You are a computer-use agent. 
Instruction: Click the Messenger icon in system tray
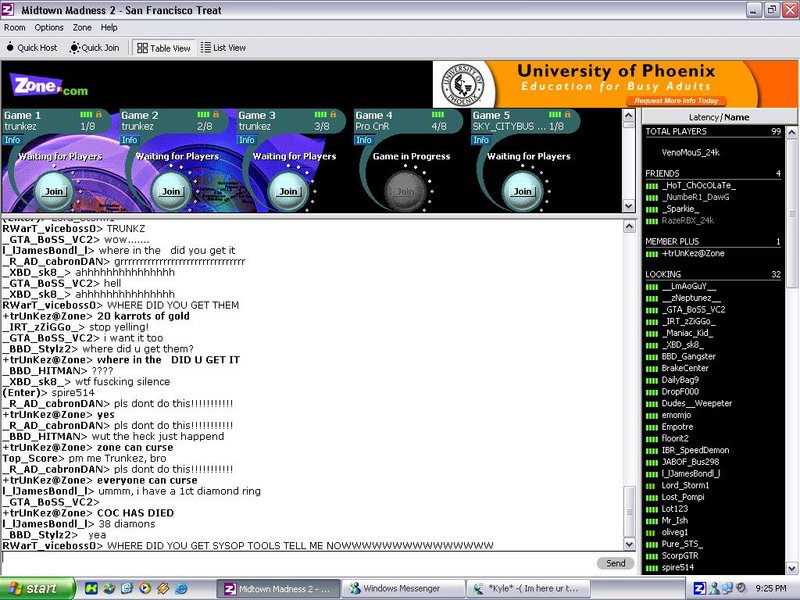click(714, 589)
